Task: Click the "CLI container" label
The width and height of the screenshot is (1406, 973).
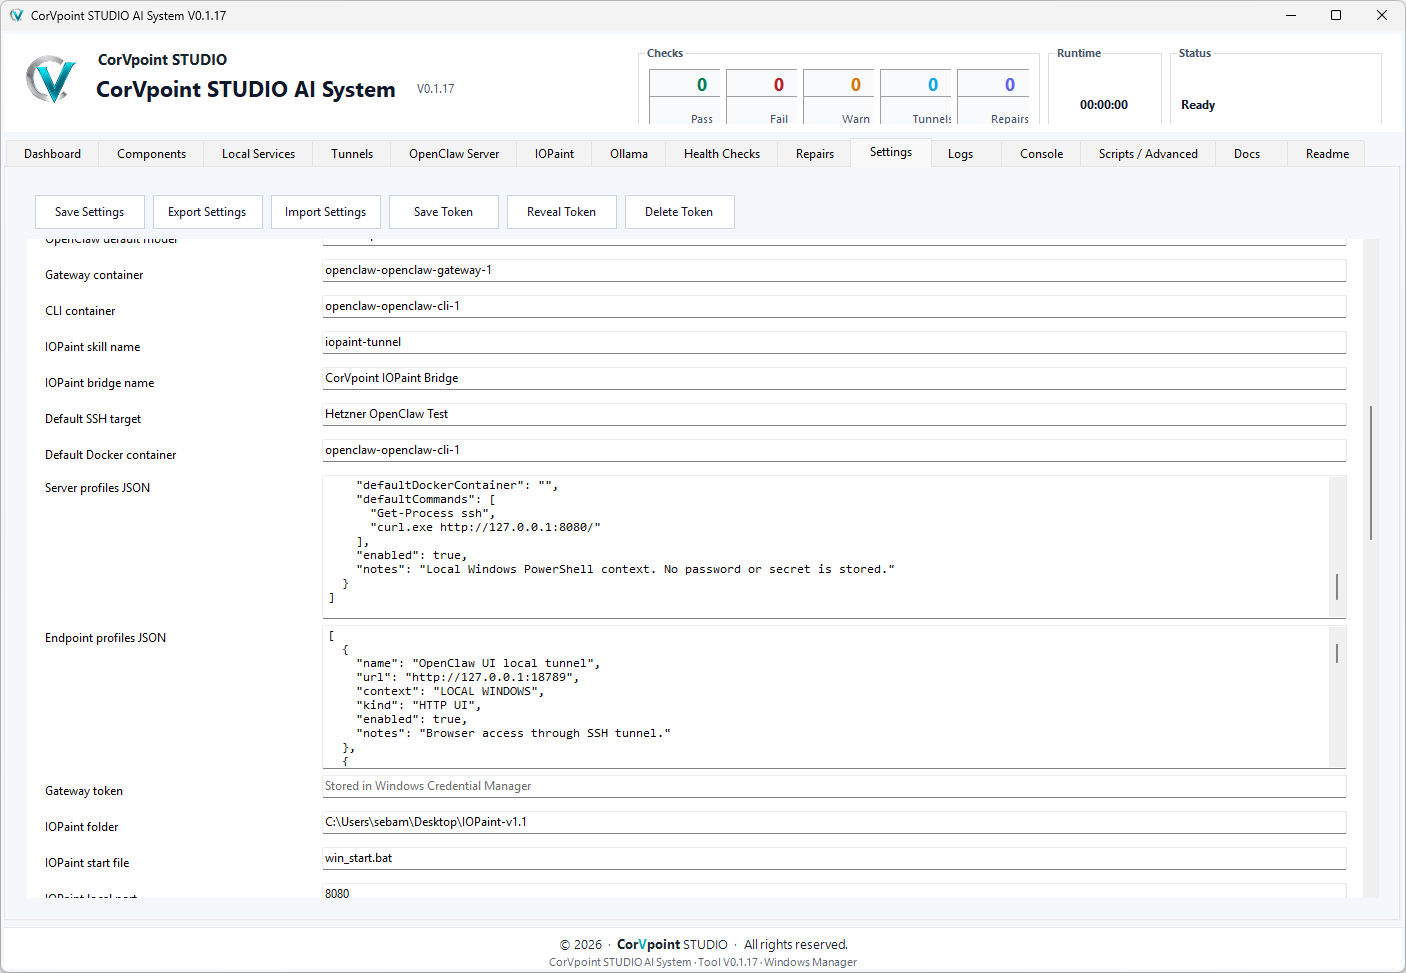Action: pos(80,311)
